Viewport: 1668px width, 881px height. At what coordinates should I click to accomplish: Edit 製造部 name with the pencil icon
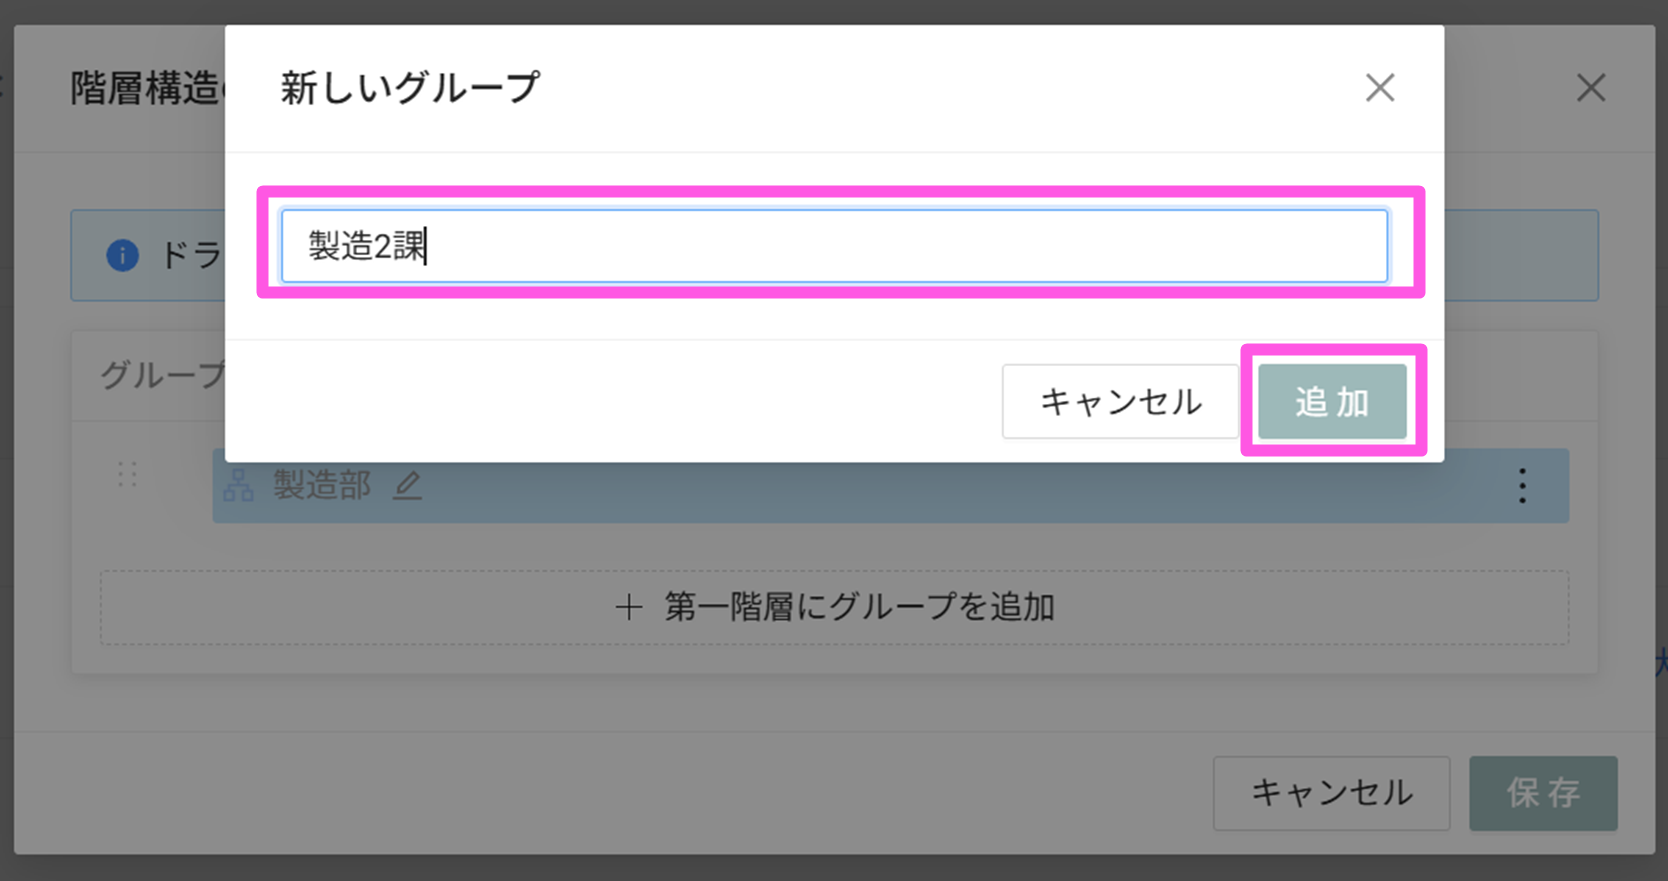point(407,486)
